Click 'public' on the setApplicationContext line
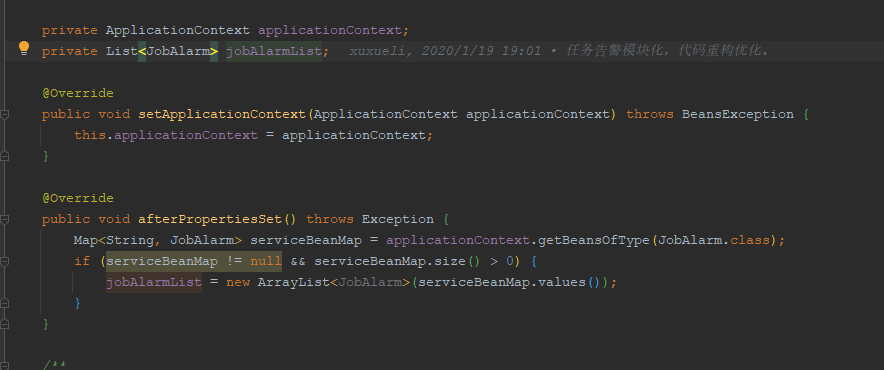Viewport: 884px width, 370px height. tap(65, 114)
